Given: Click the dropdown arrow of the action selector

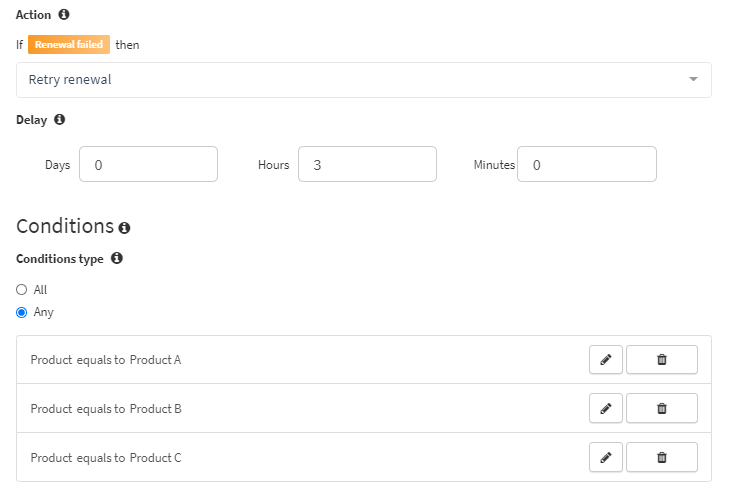Looking at the screenshot, I should pos(693,79).
